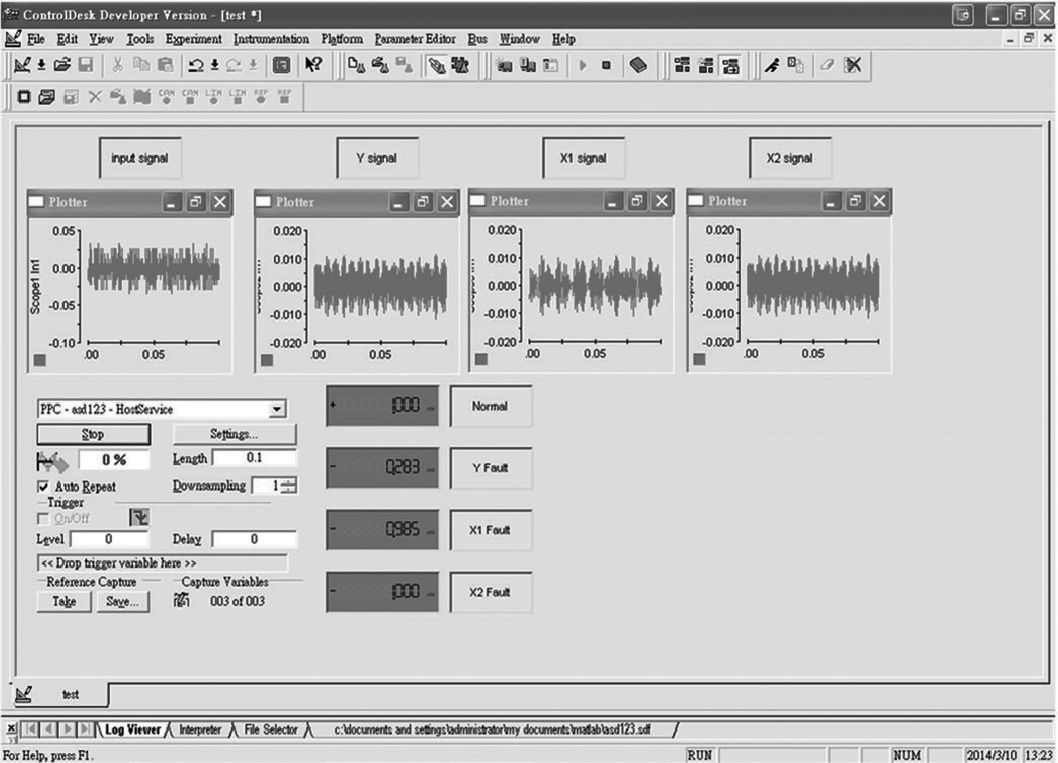Click the falling edge trigger slope icon
Image resolution: width=1058 pixels, height=763 pixels.
(x=136, y=517)
